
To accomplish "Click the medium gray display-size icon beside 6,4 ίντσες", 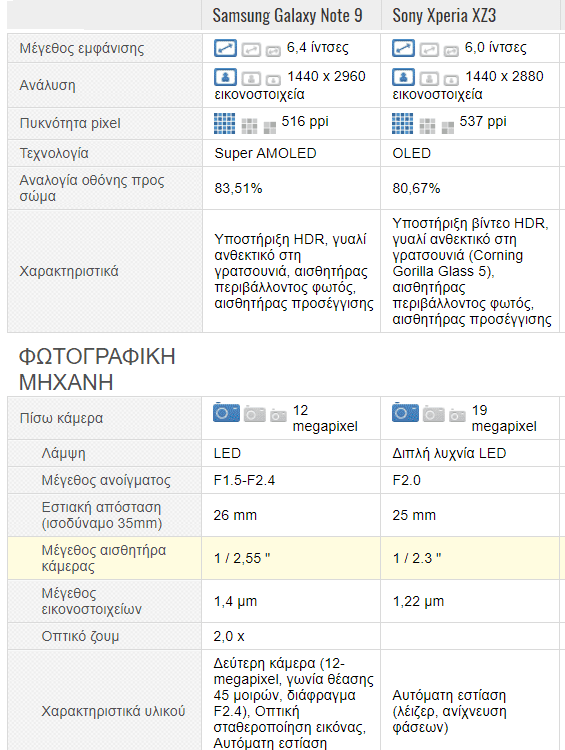I will point(251,50).
